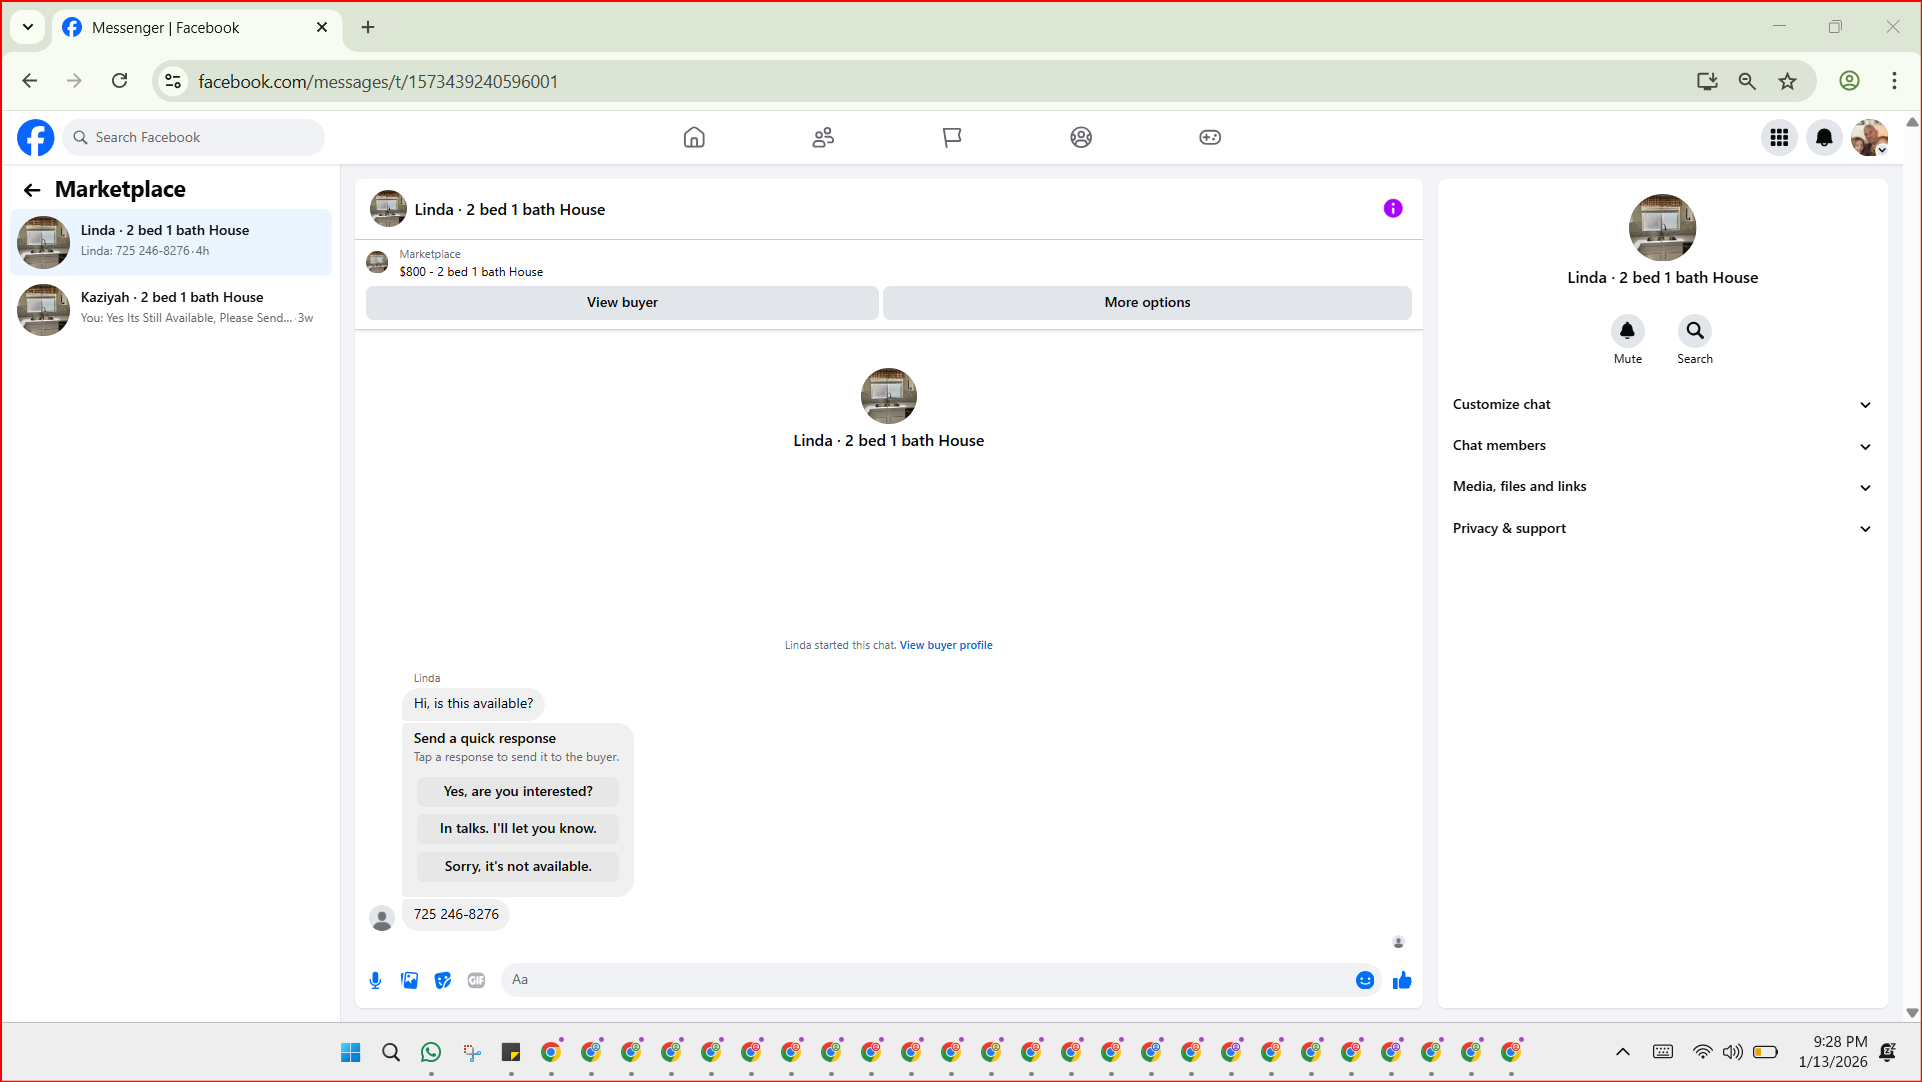Click the purple conversation info icon
Screen dimensions: 1922x1082
pos(1393,208)
